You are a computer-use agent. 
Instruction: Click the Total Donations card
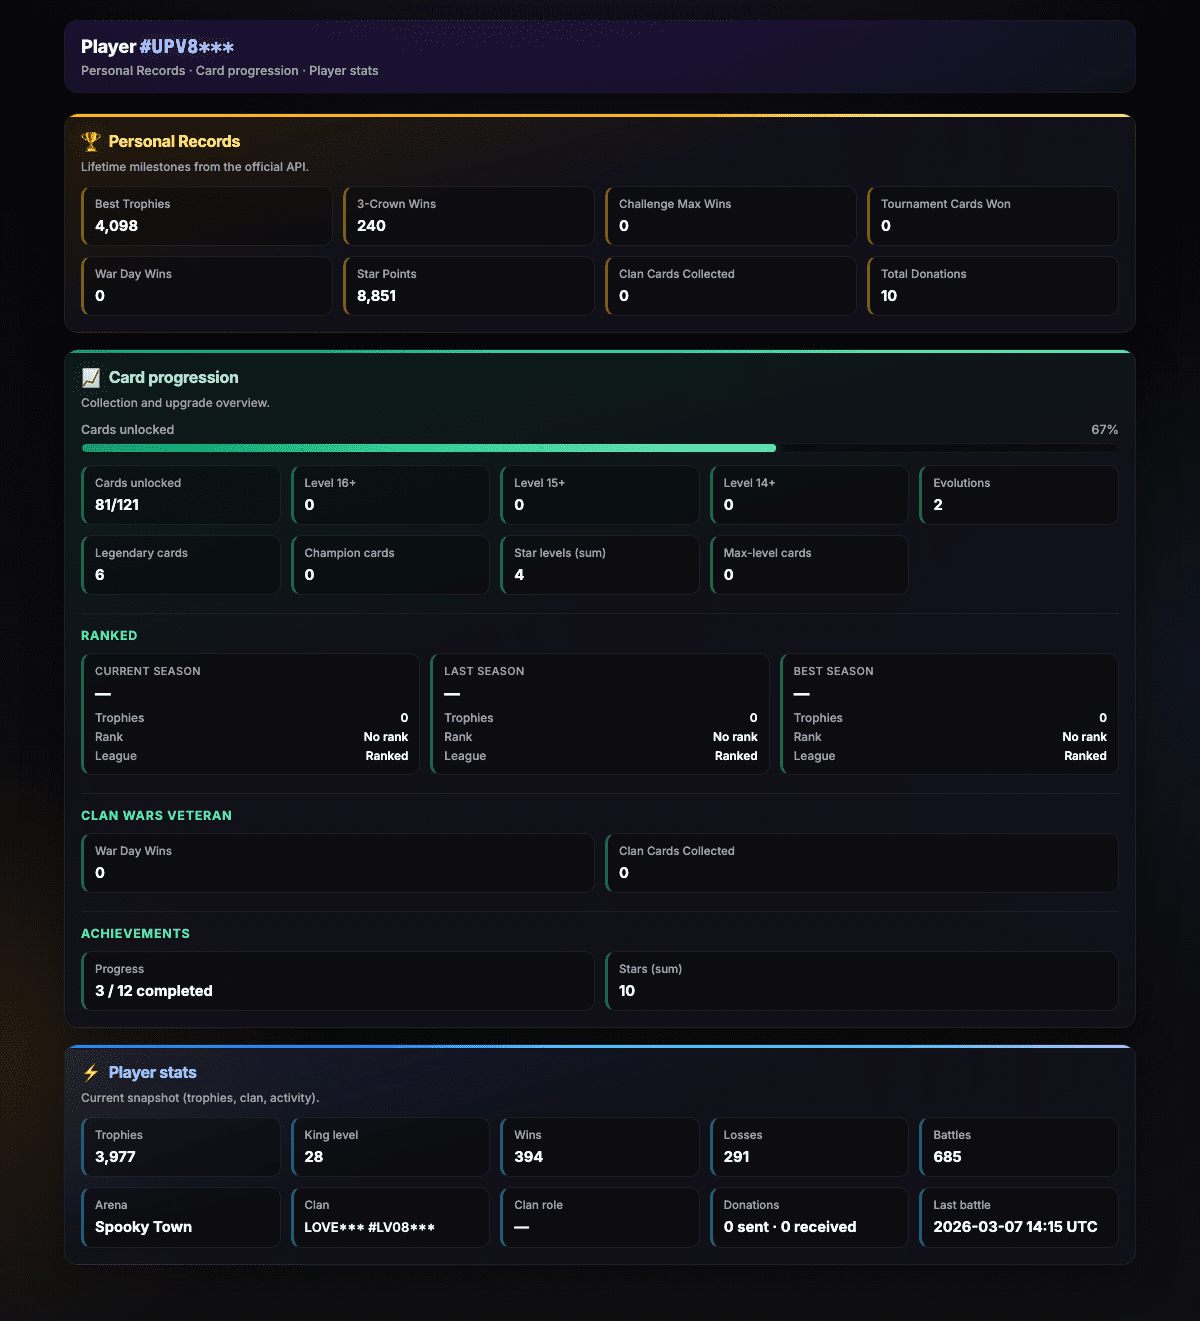tap(993, 286)
